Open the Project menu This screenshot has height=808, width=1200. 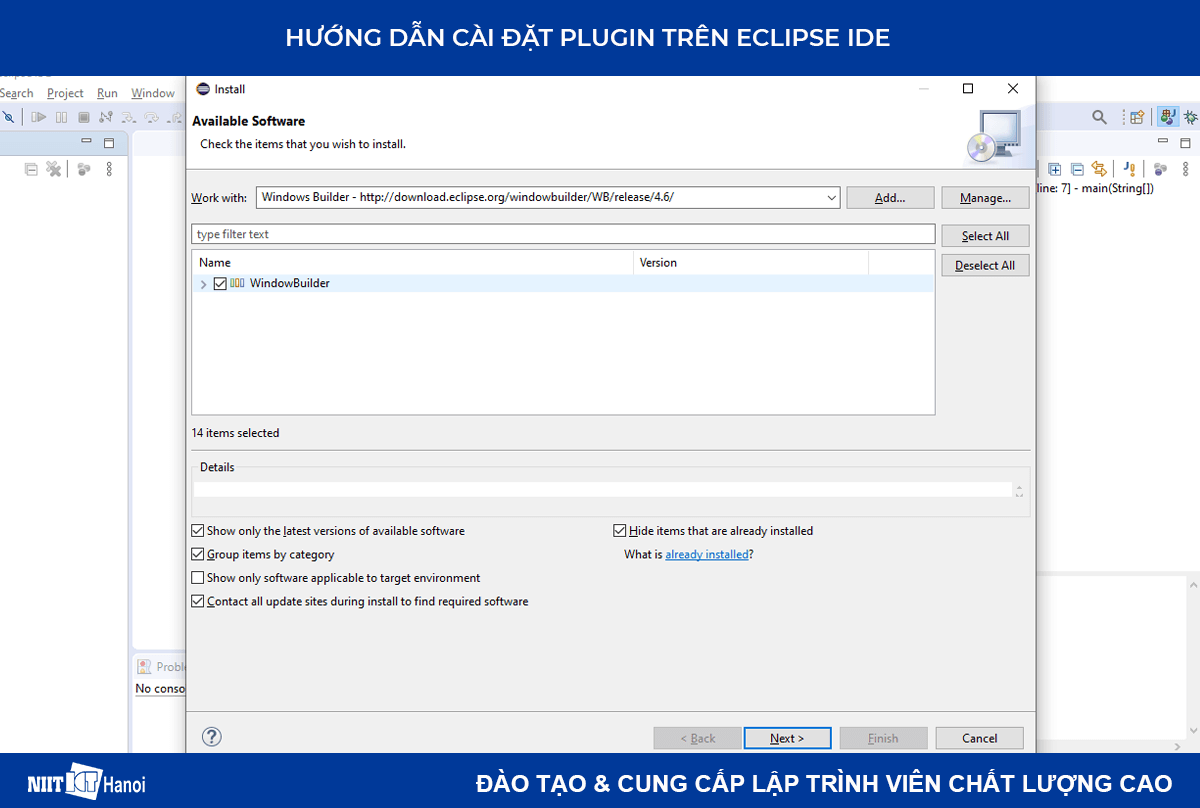(x=65, y=92)
